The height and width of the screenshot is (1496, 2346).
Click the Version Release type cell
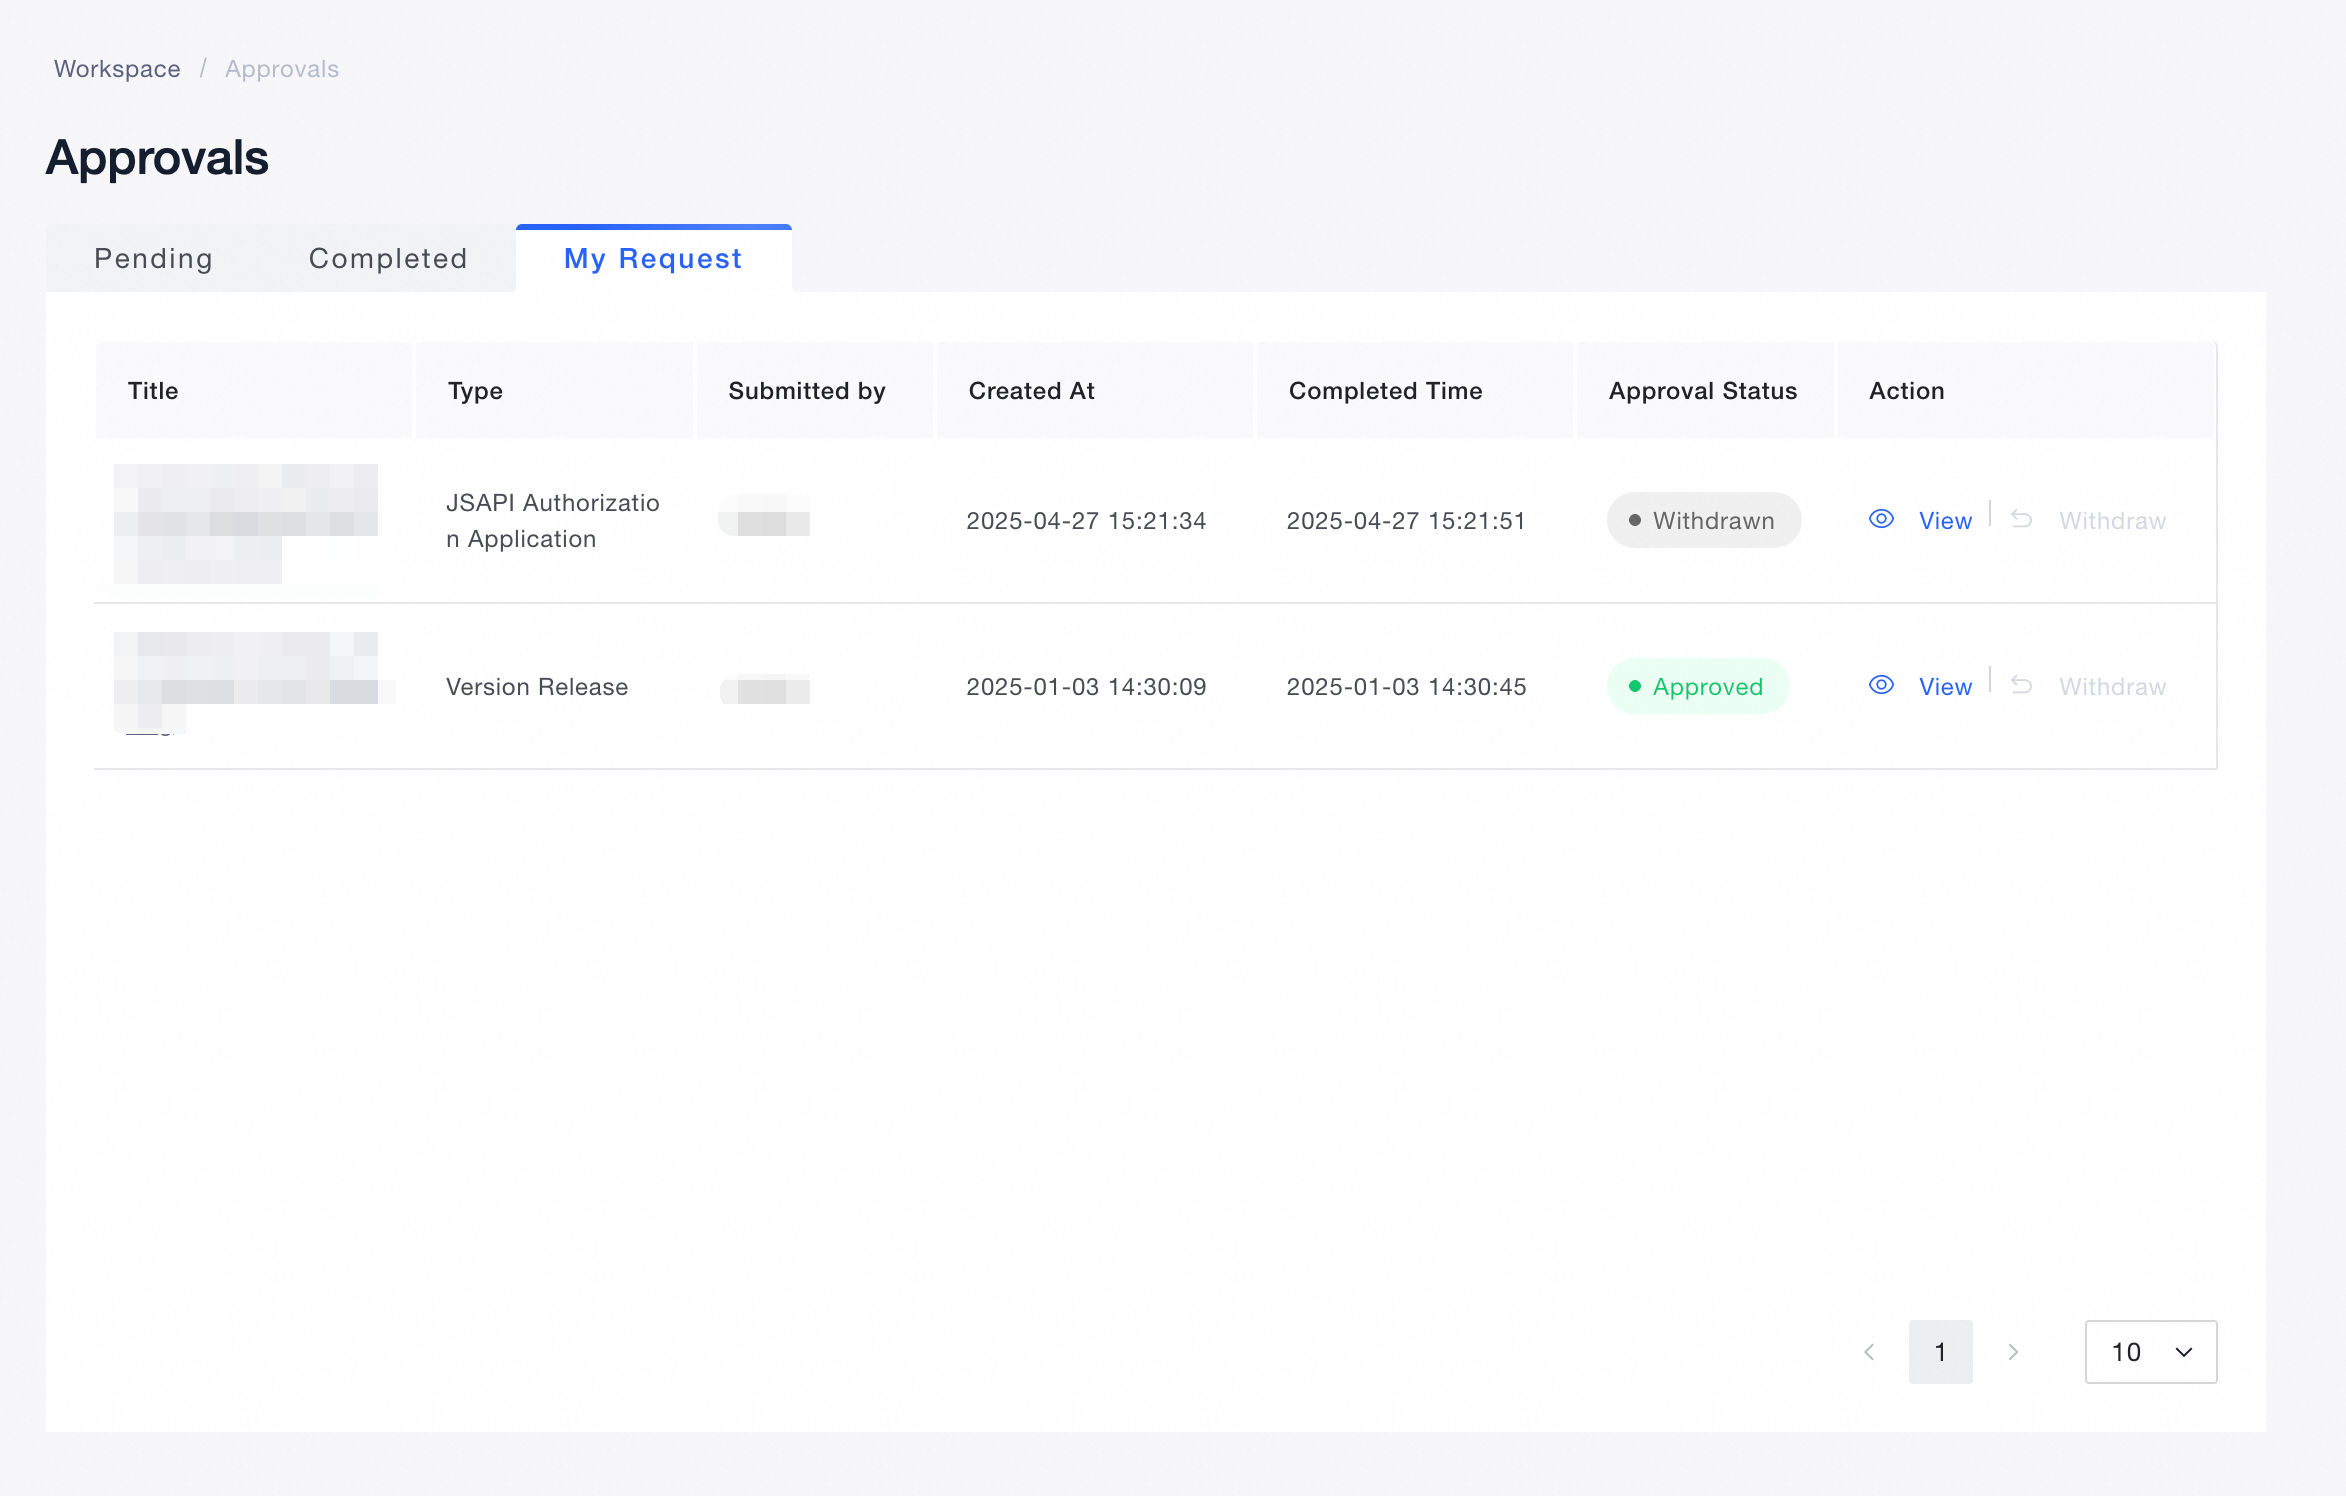click(x=537, y=686)
